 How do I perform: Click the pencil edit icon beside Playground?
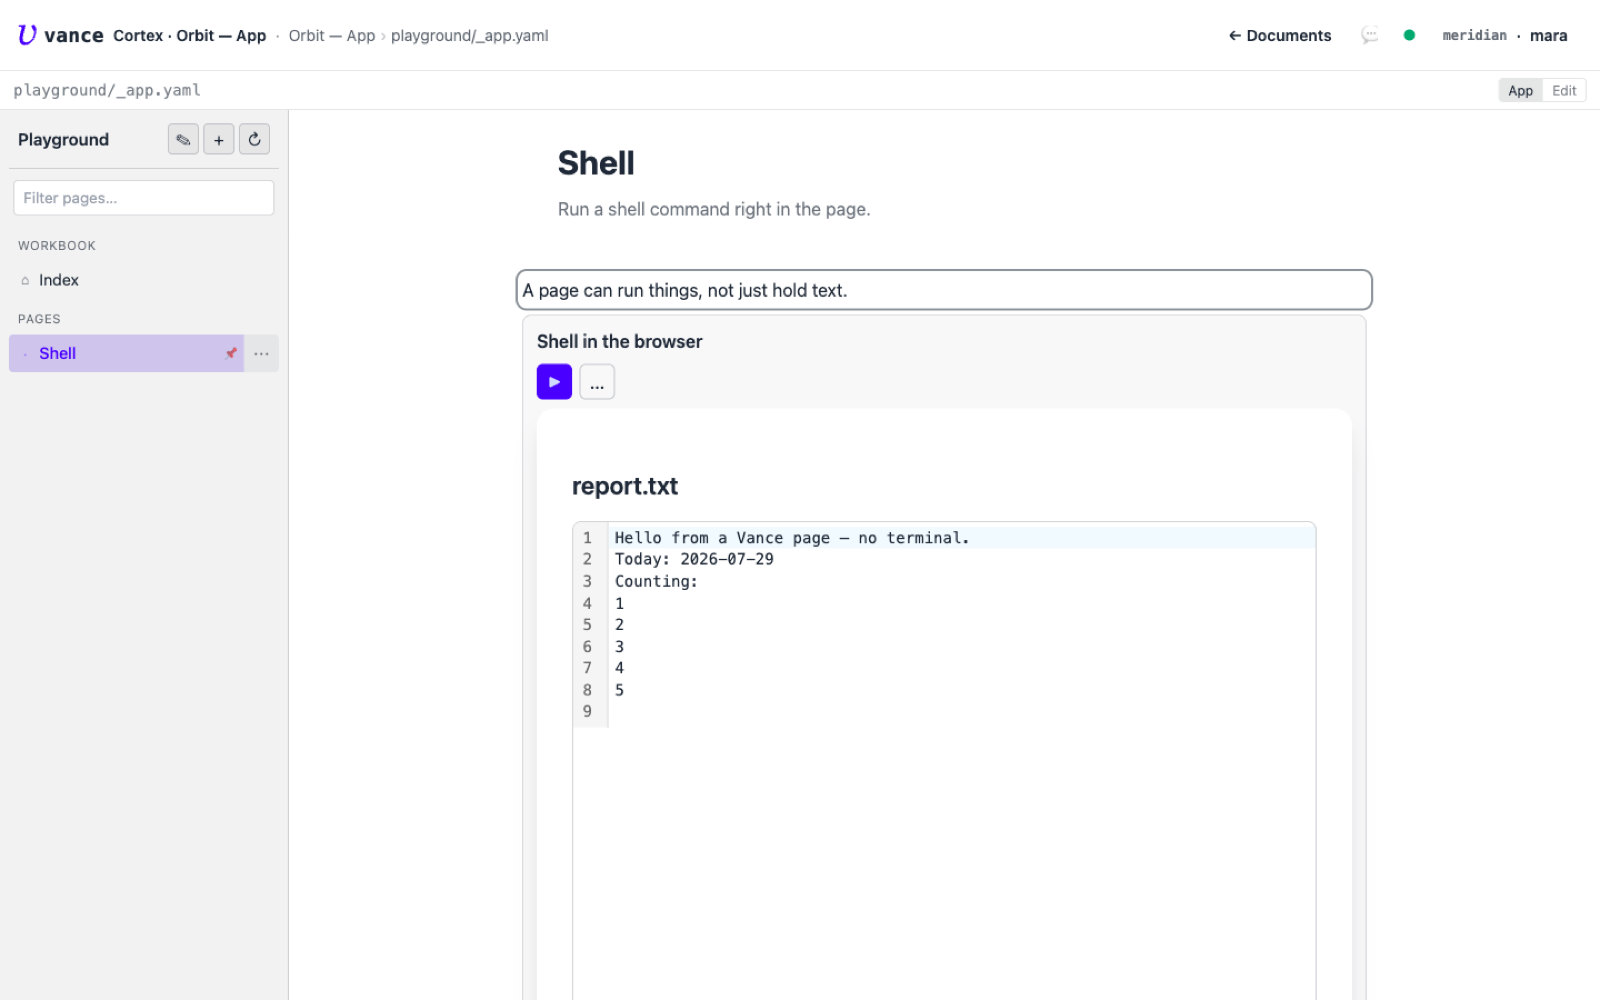(x=183, y=139)
